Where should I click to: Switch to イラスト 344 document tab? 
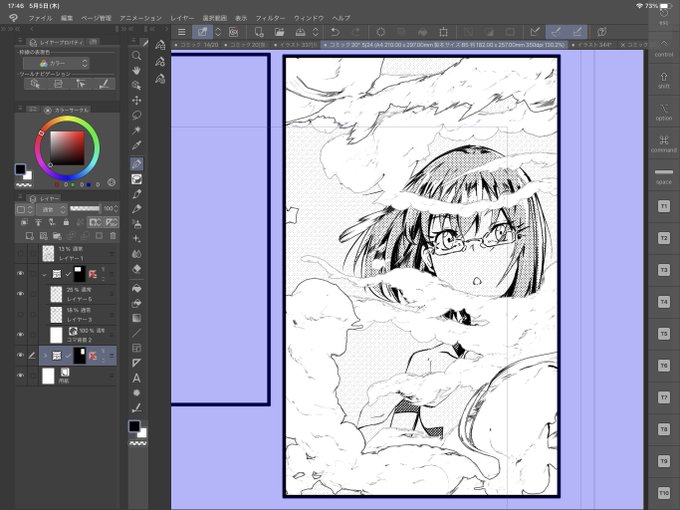[x=592, y=45]
